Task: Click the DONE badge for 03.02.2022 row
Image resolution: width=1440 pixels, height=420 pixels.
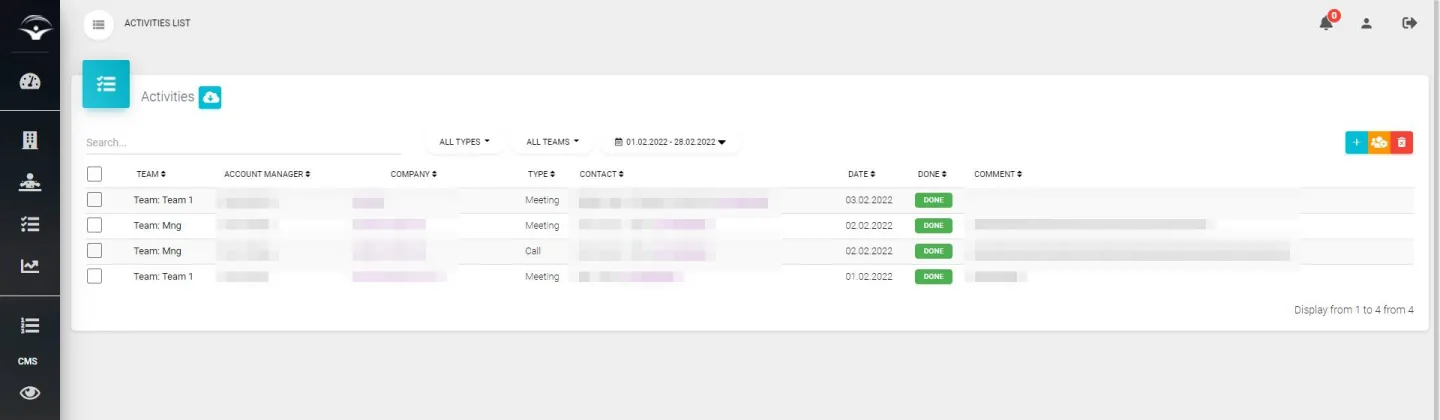Action: [933, 200]
